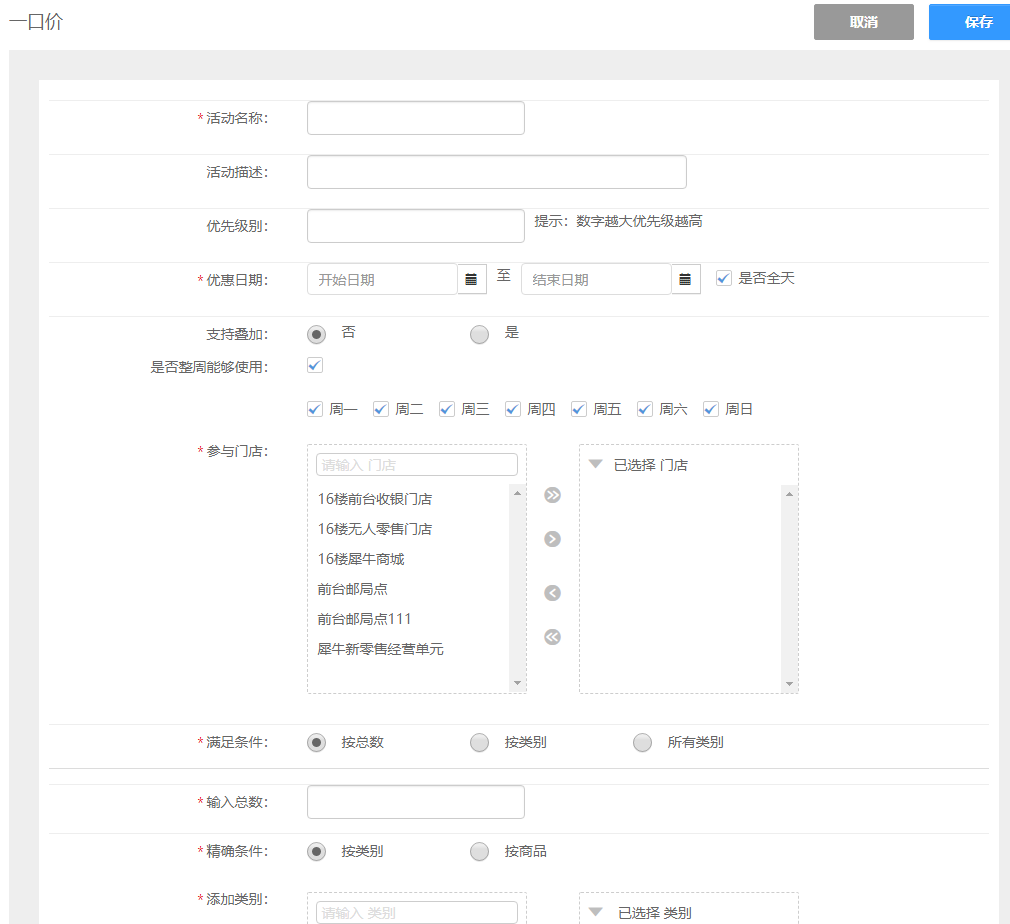
Task: Select store 前台邮局点
Action: click(352, 589)
